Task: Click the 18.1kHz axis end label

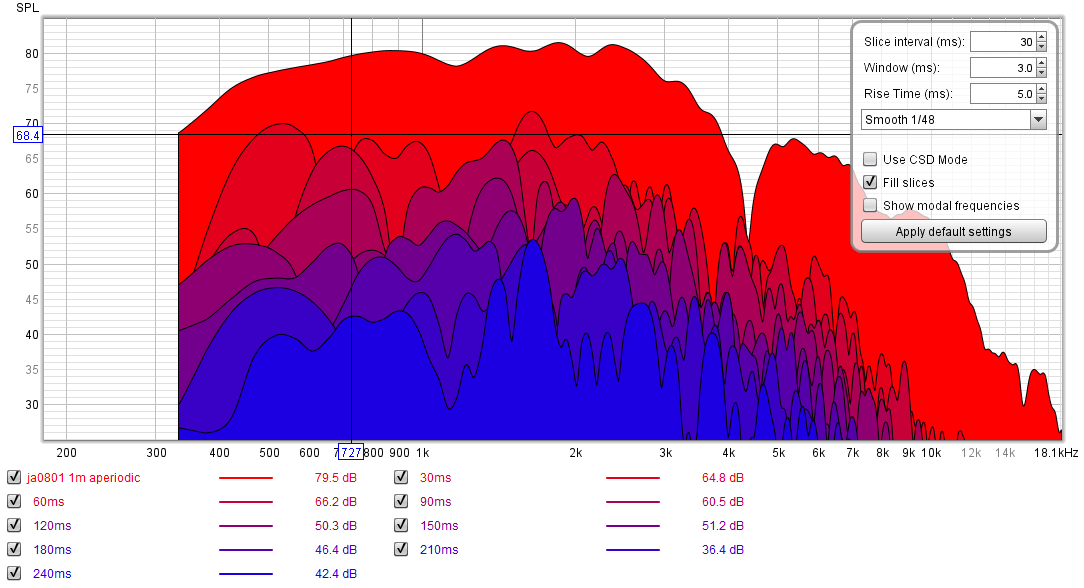Action: coord(1056,453)
